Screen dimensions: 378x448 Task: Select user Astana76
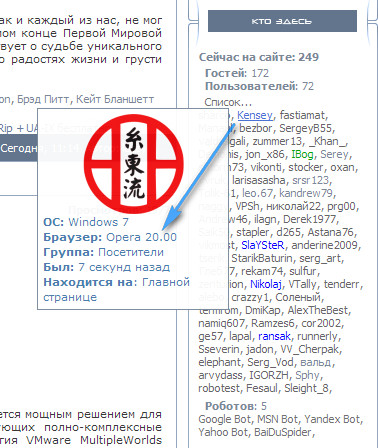[x=330, y=232]
